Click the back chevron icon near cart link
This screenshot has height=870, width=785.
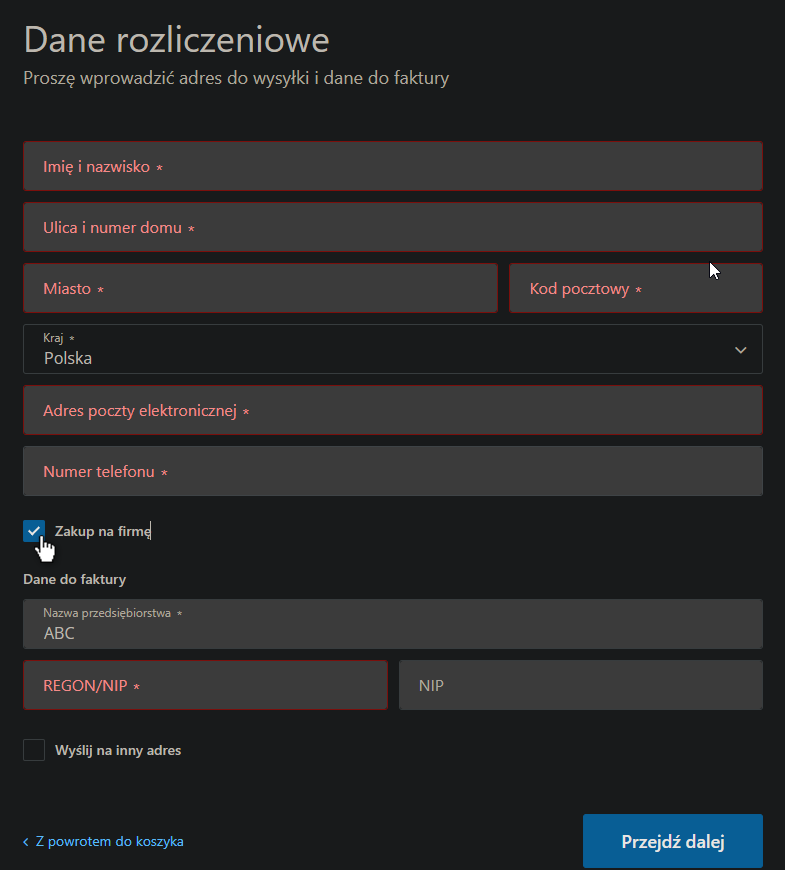coord(26,842)
